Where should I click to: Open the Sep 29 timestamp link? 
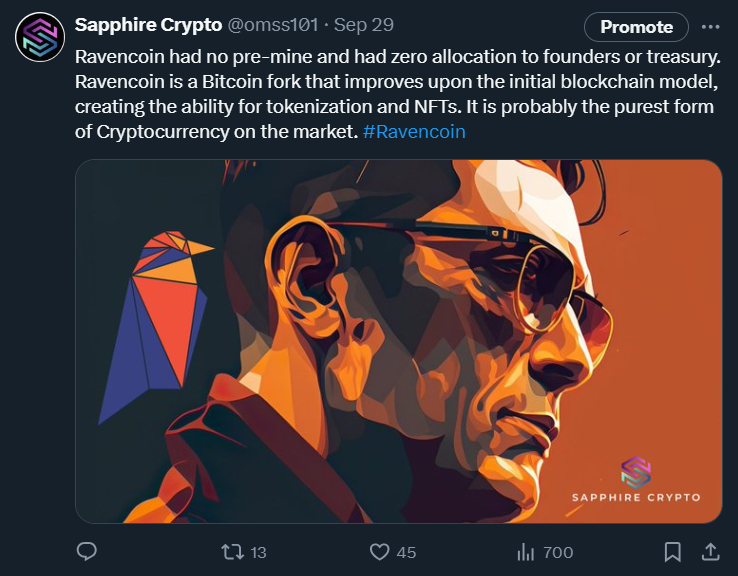[363, 25]
